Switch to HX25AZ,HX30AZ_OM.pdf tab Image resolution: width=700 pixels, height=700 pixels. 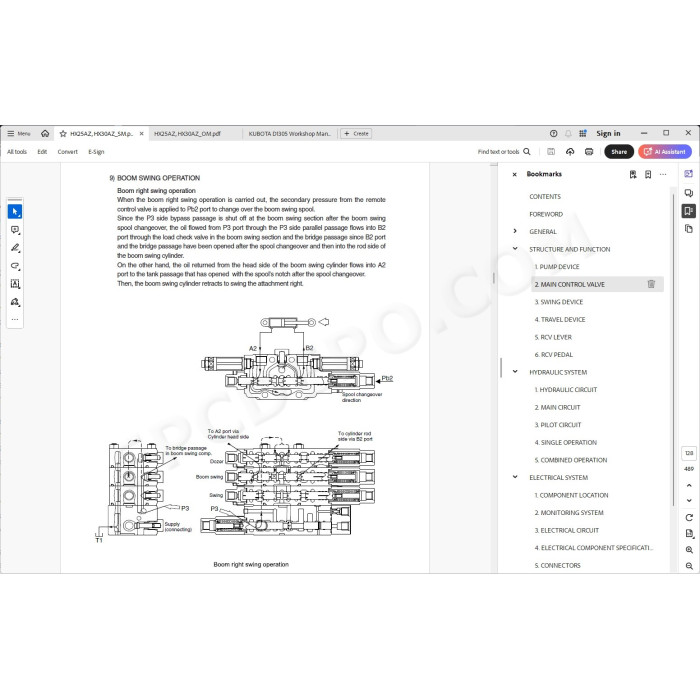(x=188, y=133)
